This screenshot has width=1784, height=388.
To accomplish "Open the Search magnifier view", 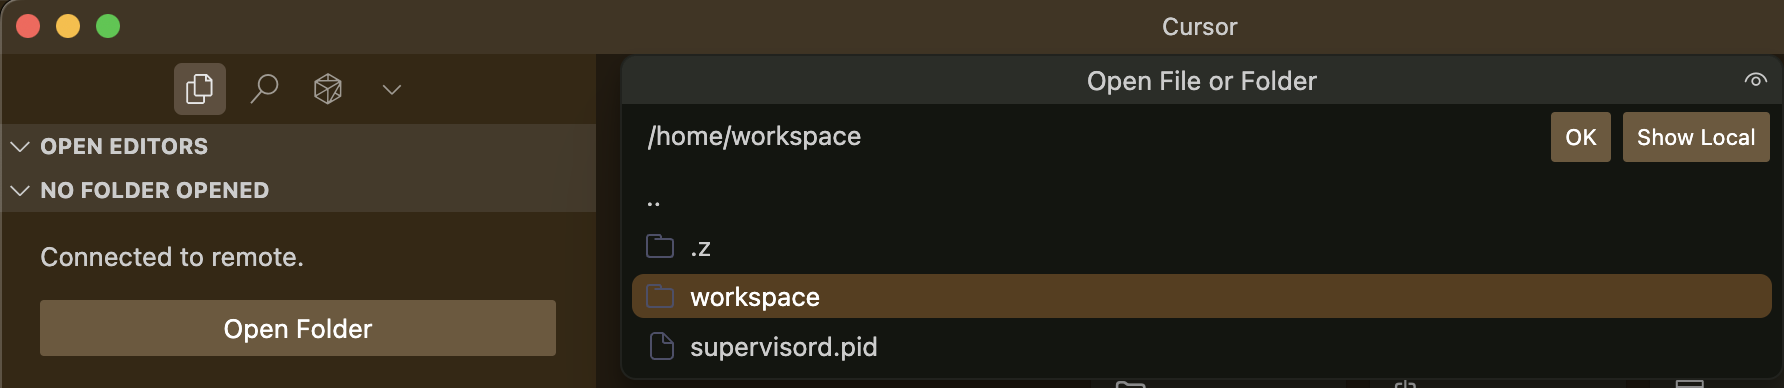I will click(x=264, y=89).
